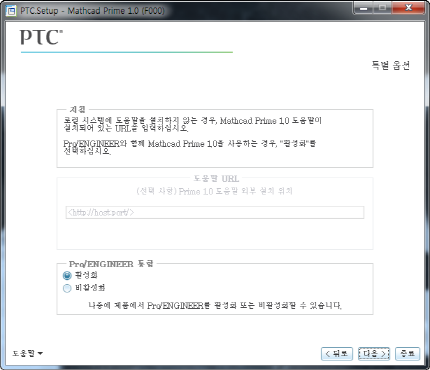Open the 도움말 help dropdown
Image resolution: width=430 pixels, height=370 pixels.
point(28,353)
